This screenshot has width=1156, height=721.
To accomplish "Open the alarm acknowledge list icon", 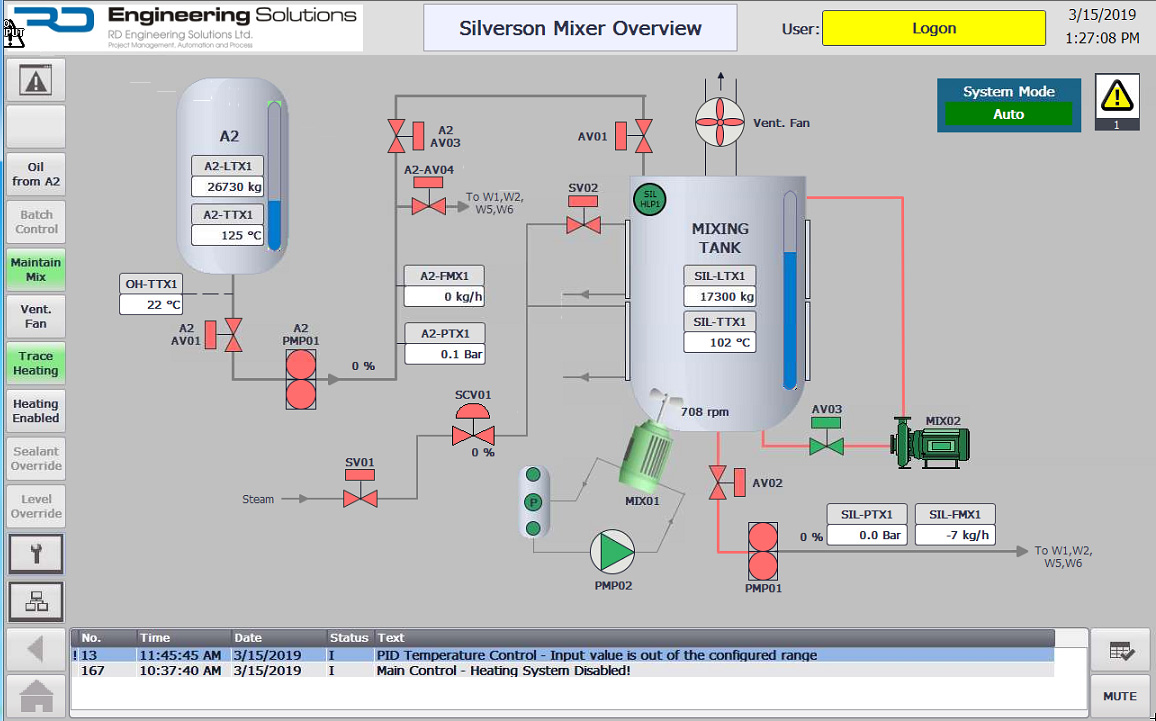I will 1120,651.
